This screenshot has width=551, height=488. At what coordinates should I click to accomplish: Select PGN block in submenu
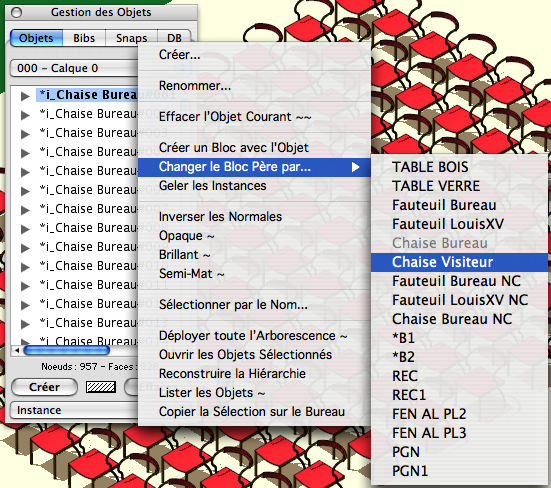(x=459, y=452)
